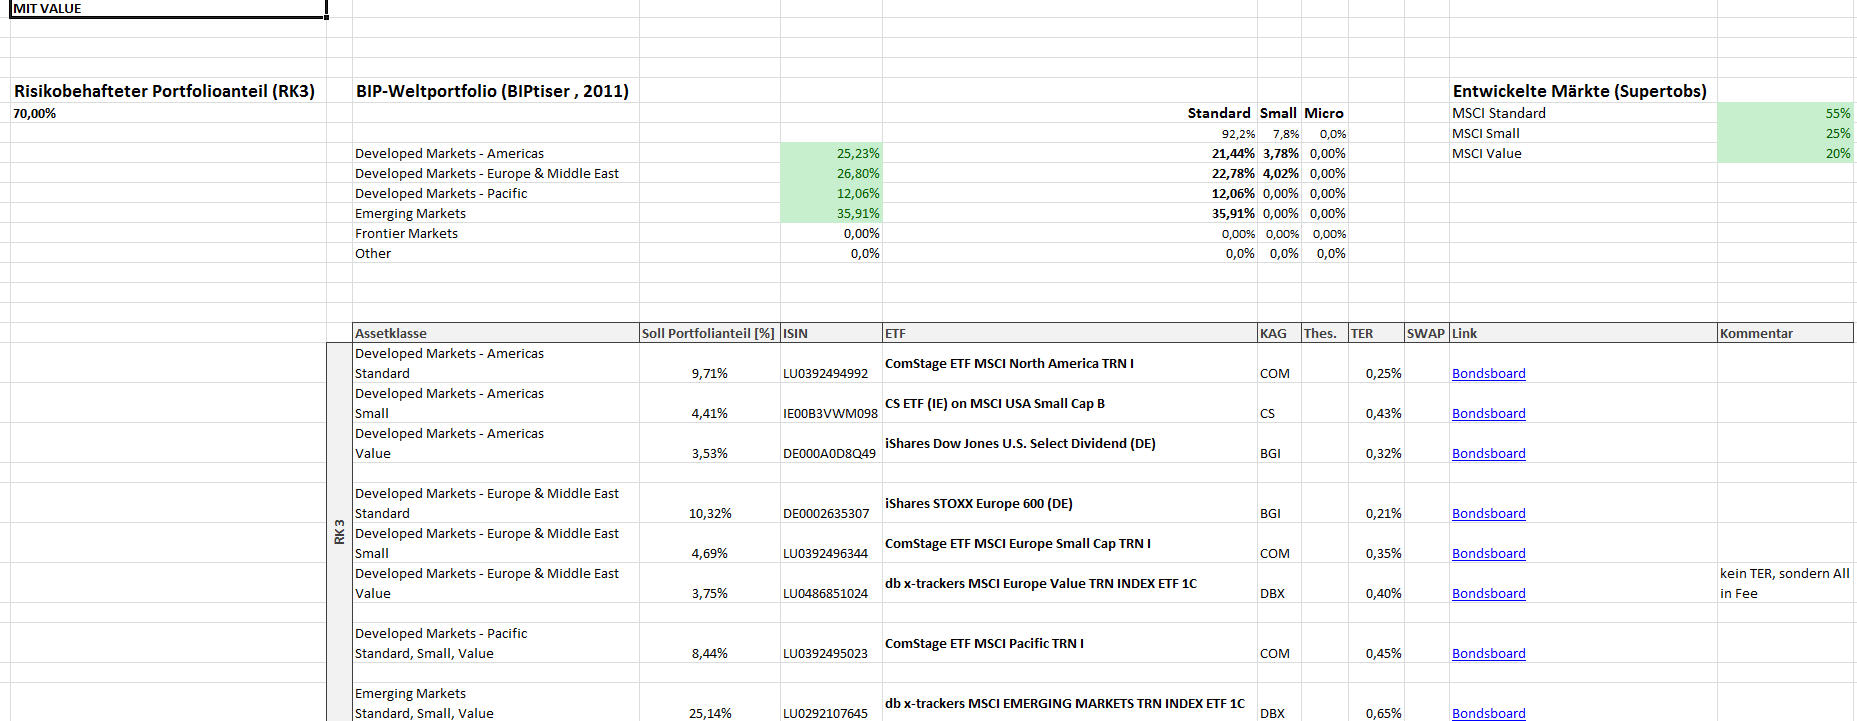Viewport: 1857px width, 721px height.
Task: Select the rotated RK 3 label
Action: (x=339, y=531)
